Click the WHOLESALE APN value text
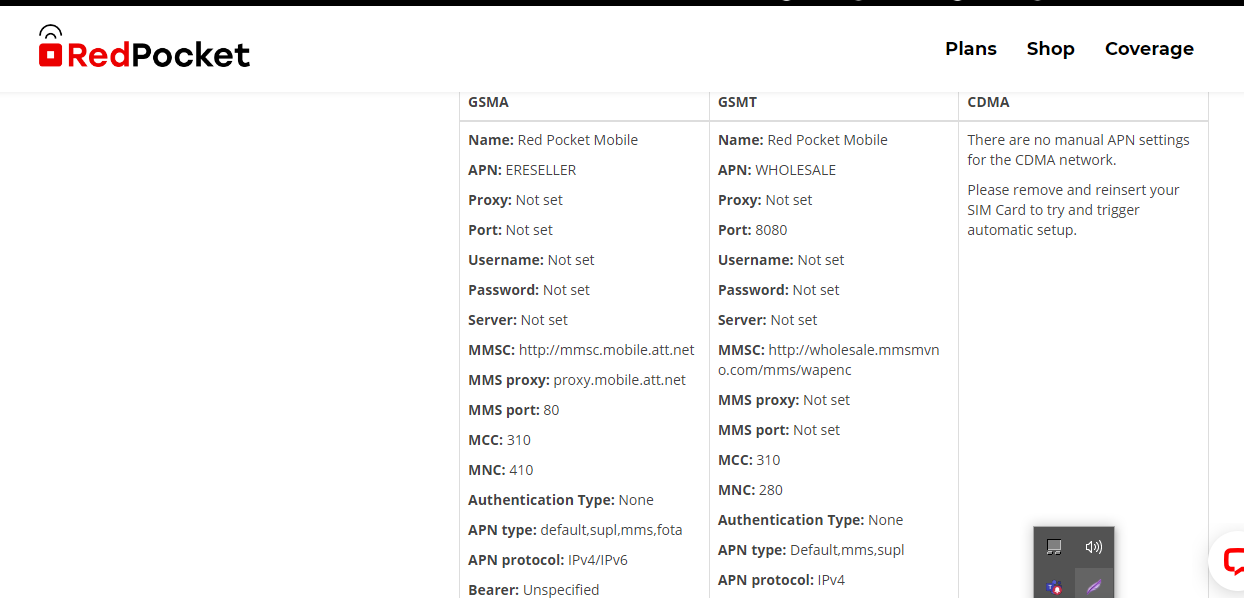This screenshot has height=598, width=1244. (x=791, y=169)
